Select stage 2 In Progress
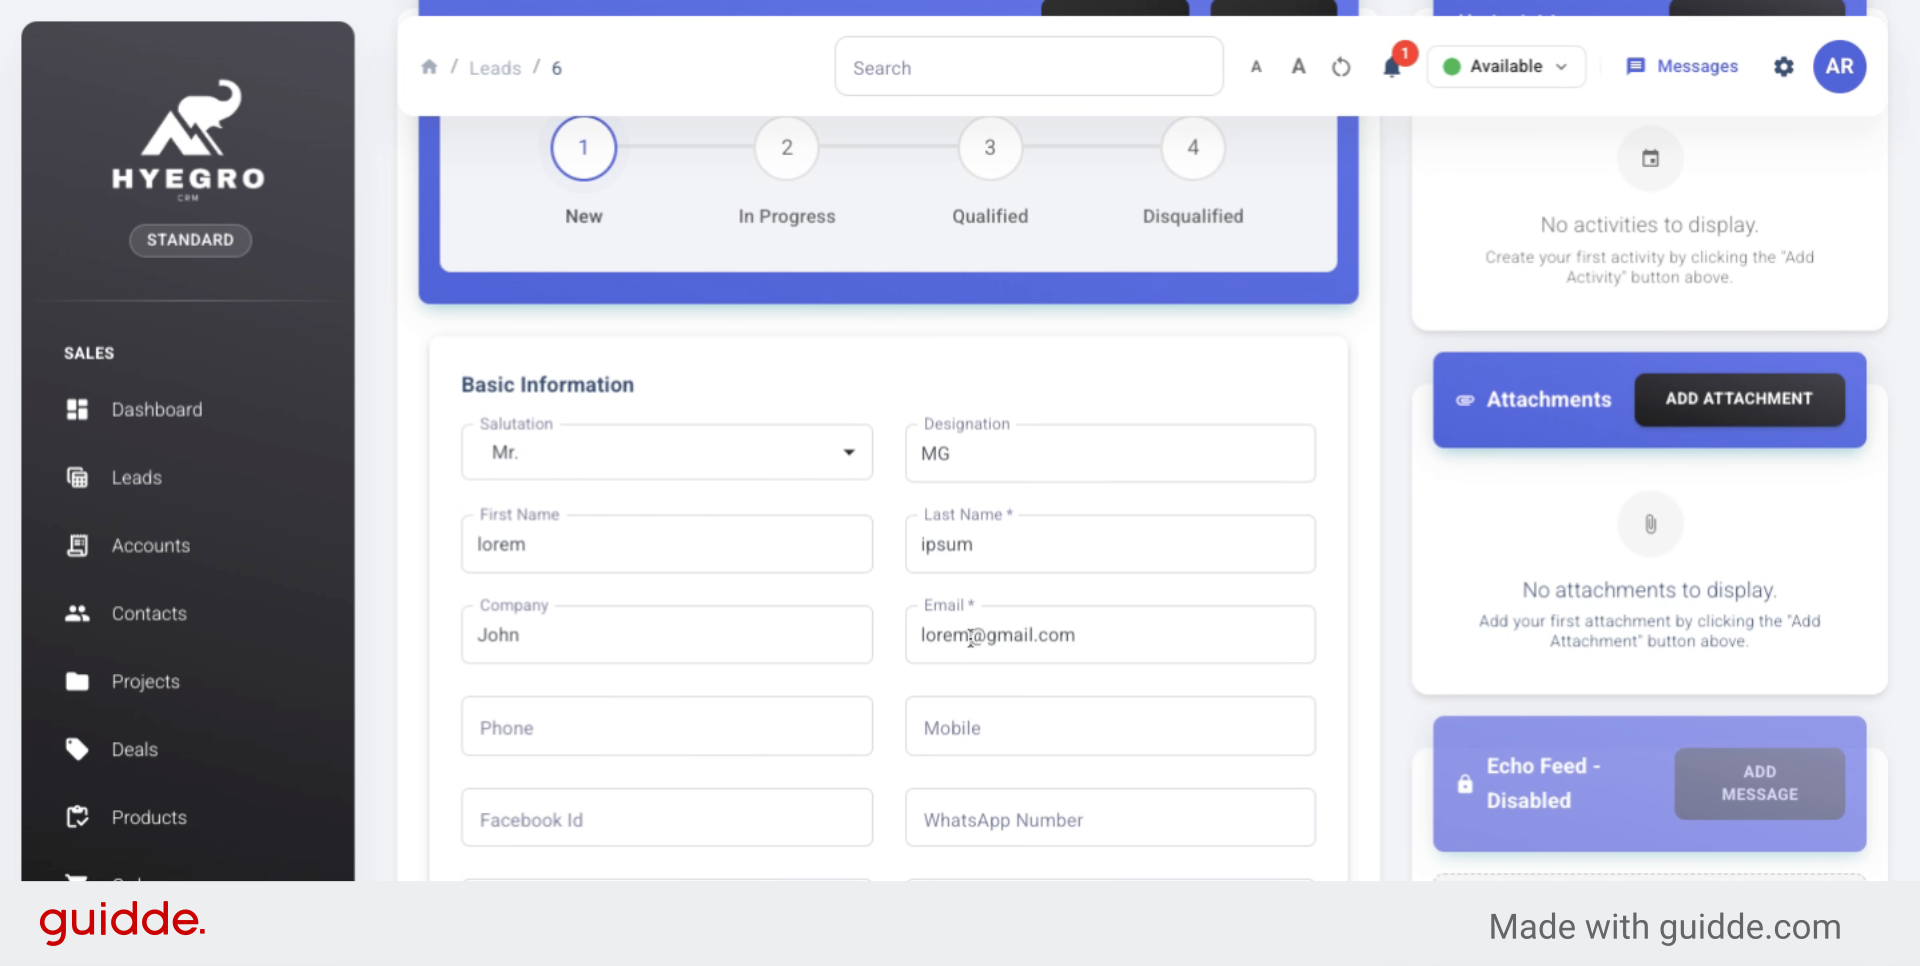The height and width of the screenshot is (966, 1920). [x=787, y=148]
